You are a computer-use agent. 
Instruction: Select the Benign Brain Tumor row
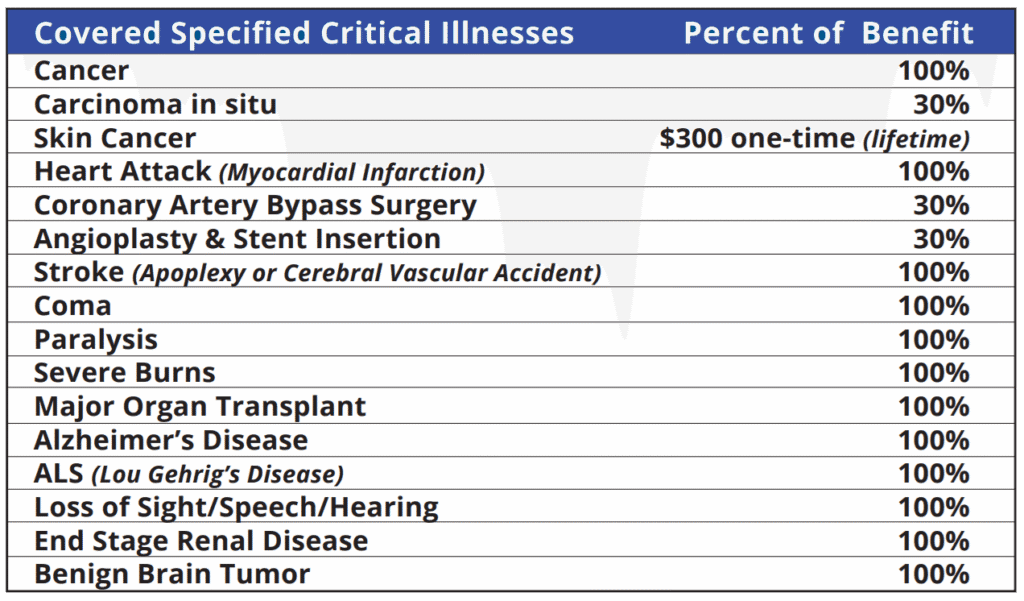pyautogui.click(x=172, y=575)
